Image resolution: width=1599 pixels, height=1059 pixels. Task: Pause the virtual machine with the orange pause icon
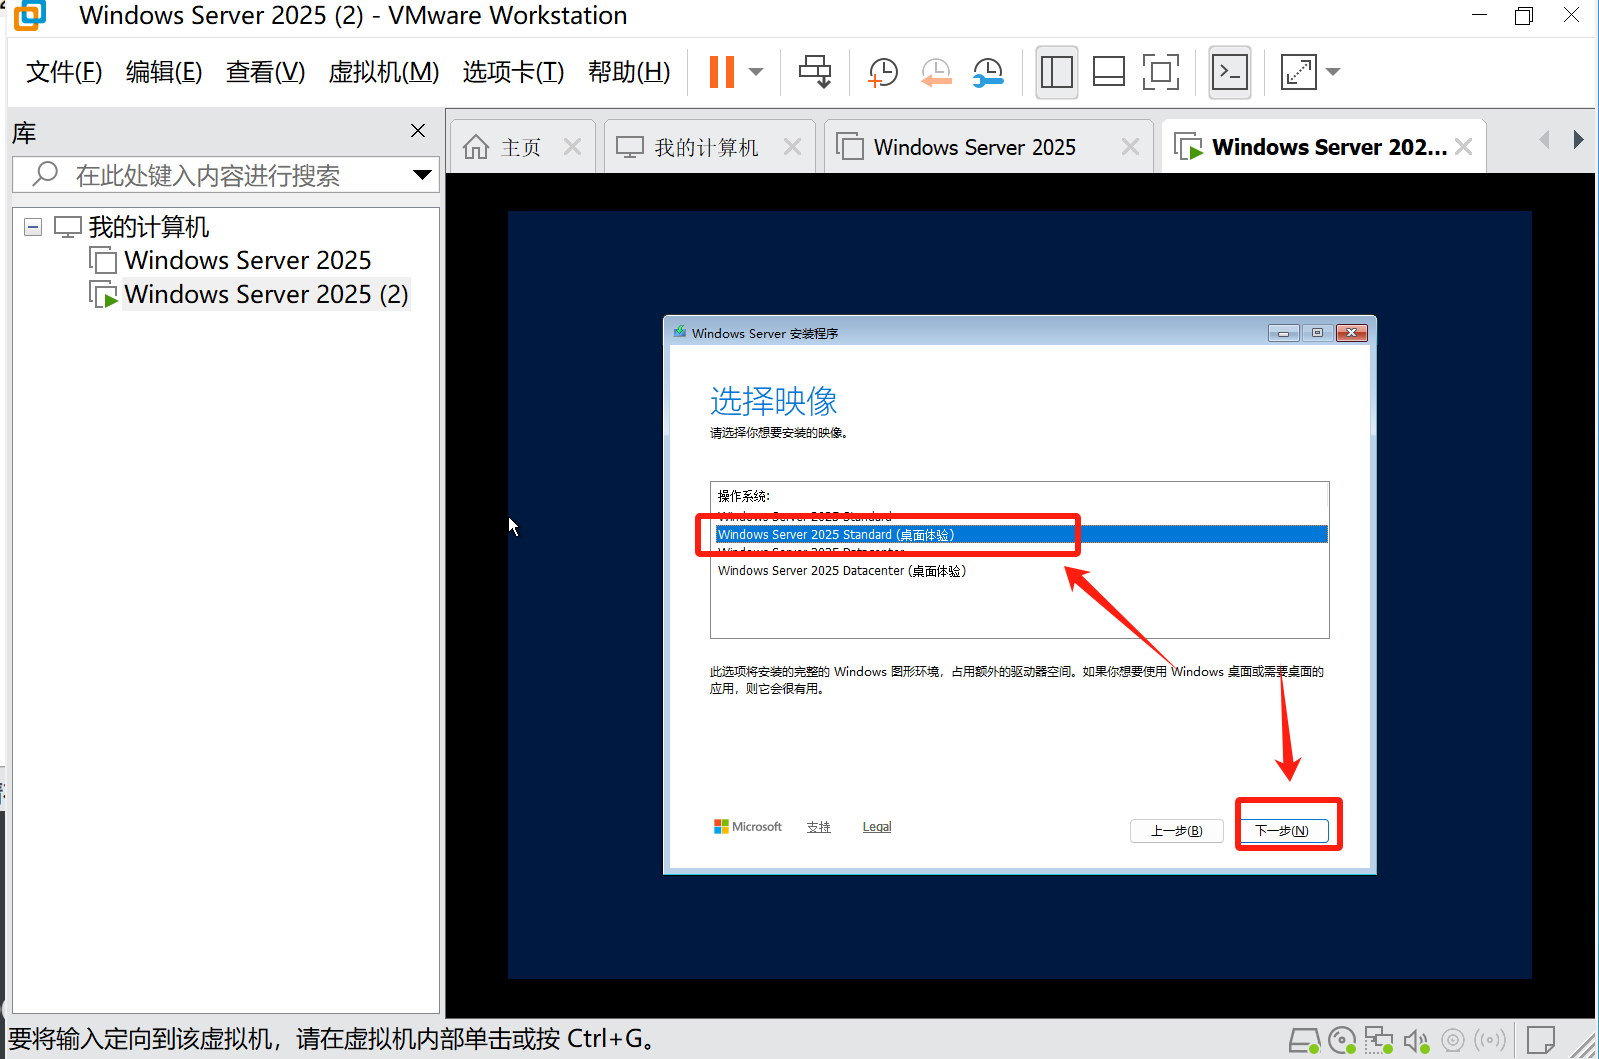[x=722, y=72]
